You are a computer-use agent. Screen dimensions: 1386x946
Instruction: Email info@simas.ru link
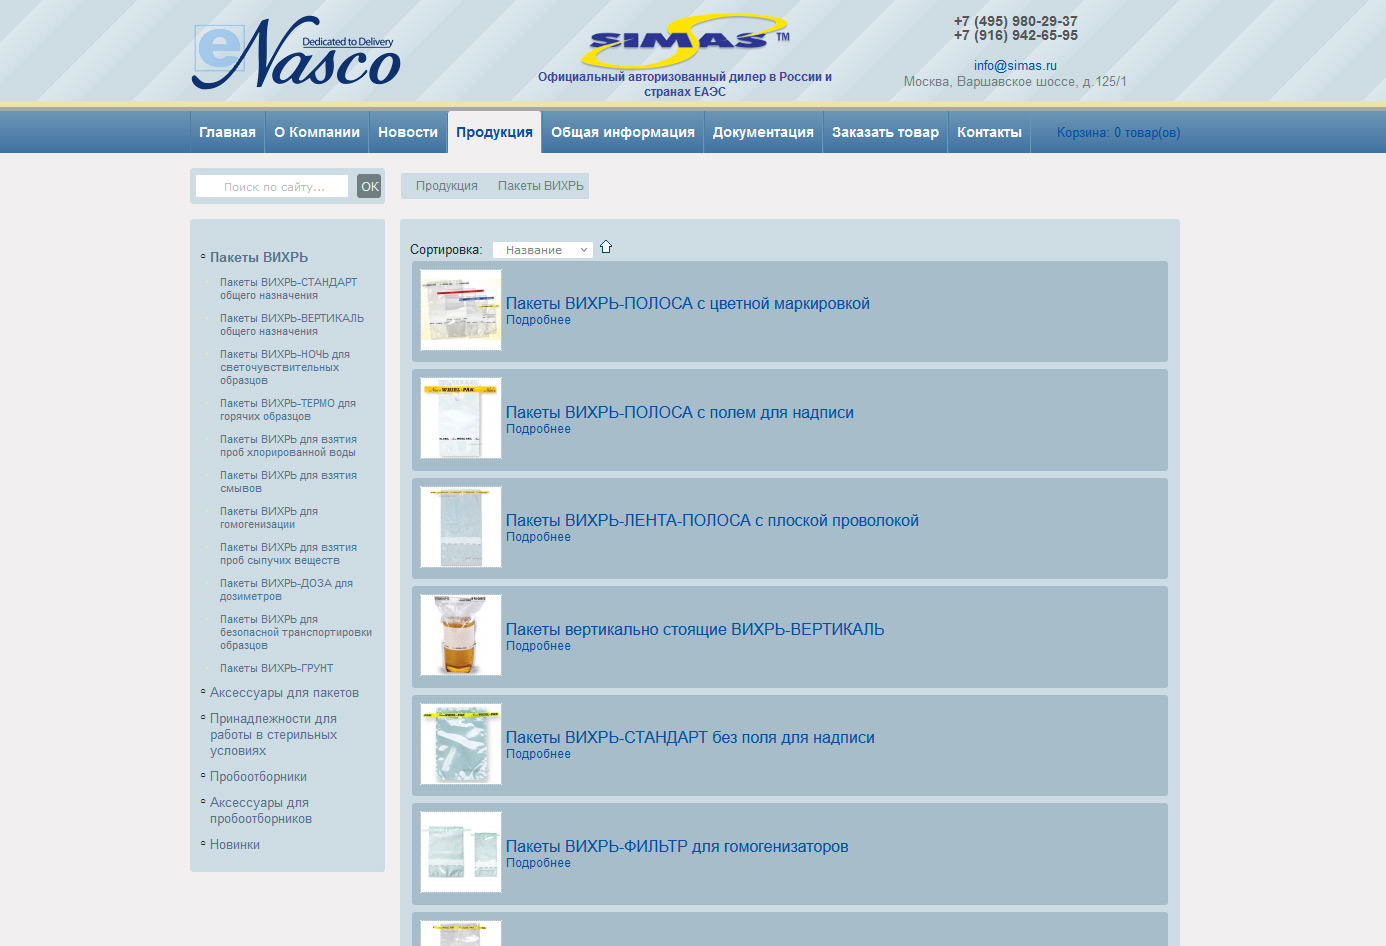click(1015, 66)
